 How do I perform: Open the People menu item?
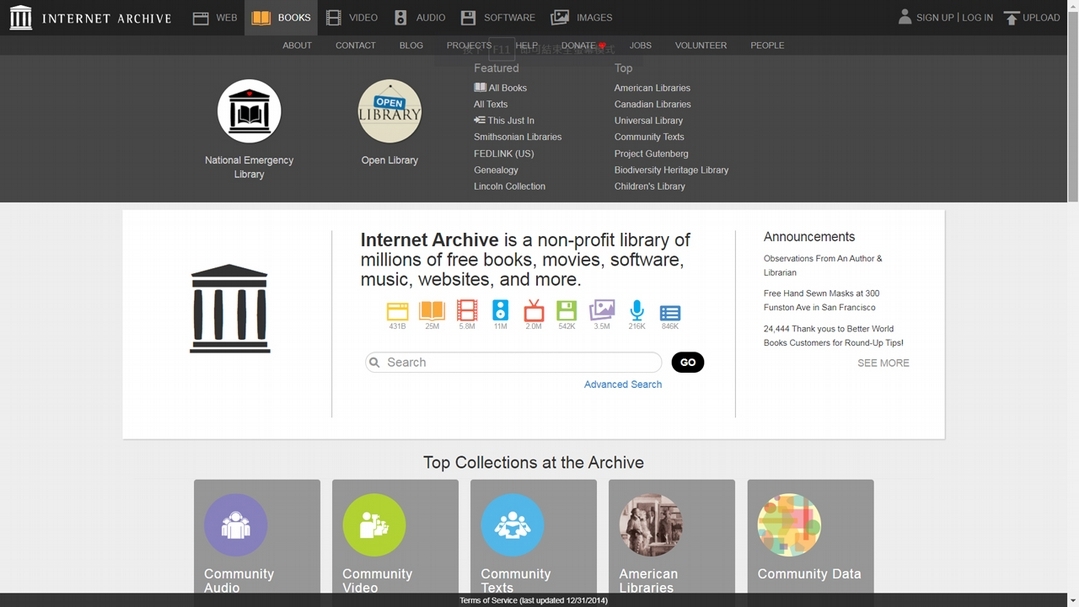tap(767, 45)
